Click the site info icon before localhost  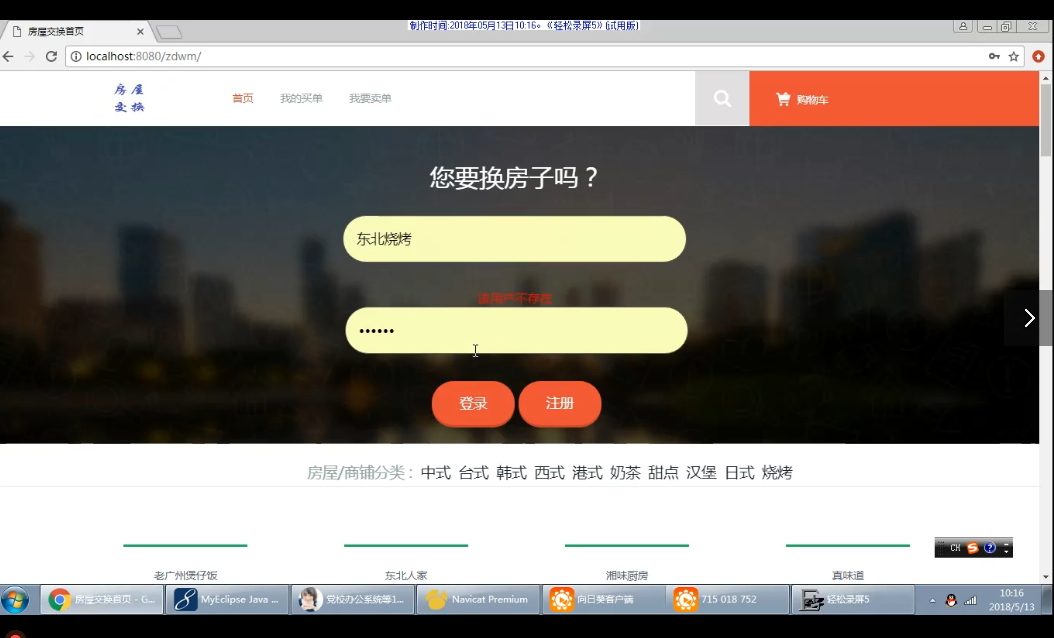76,56
